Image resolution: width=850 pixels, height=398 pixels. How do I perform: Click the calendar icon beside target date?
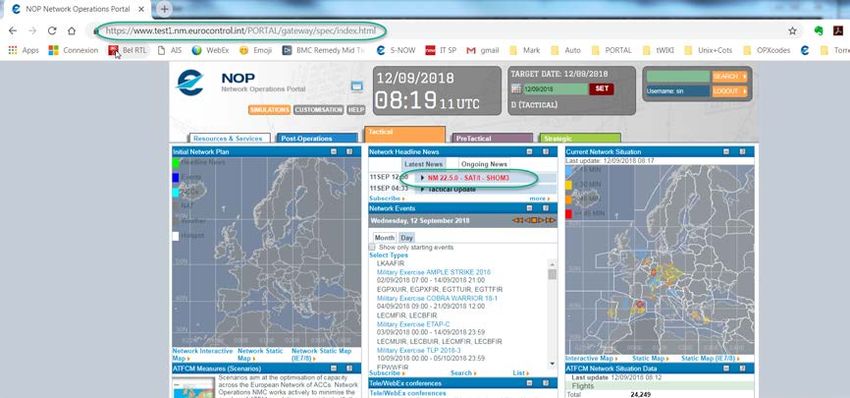tap(516, 89)
